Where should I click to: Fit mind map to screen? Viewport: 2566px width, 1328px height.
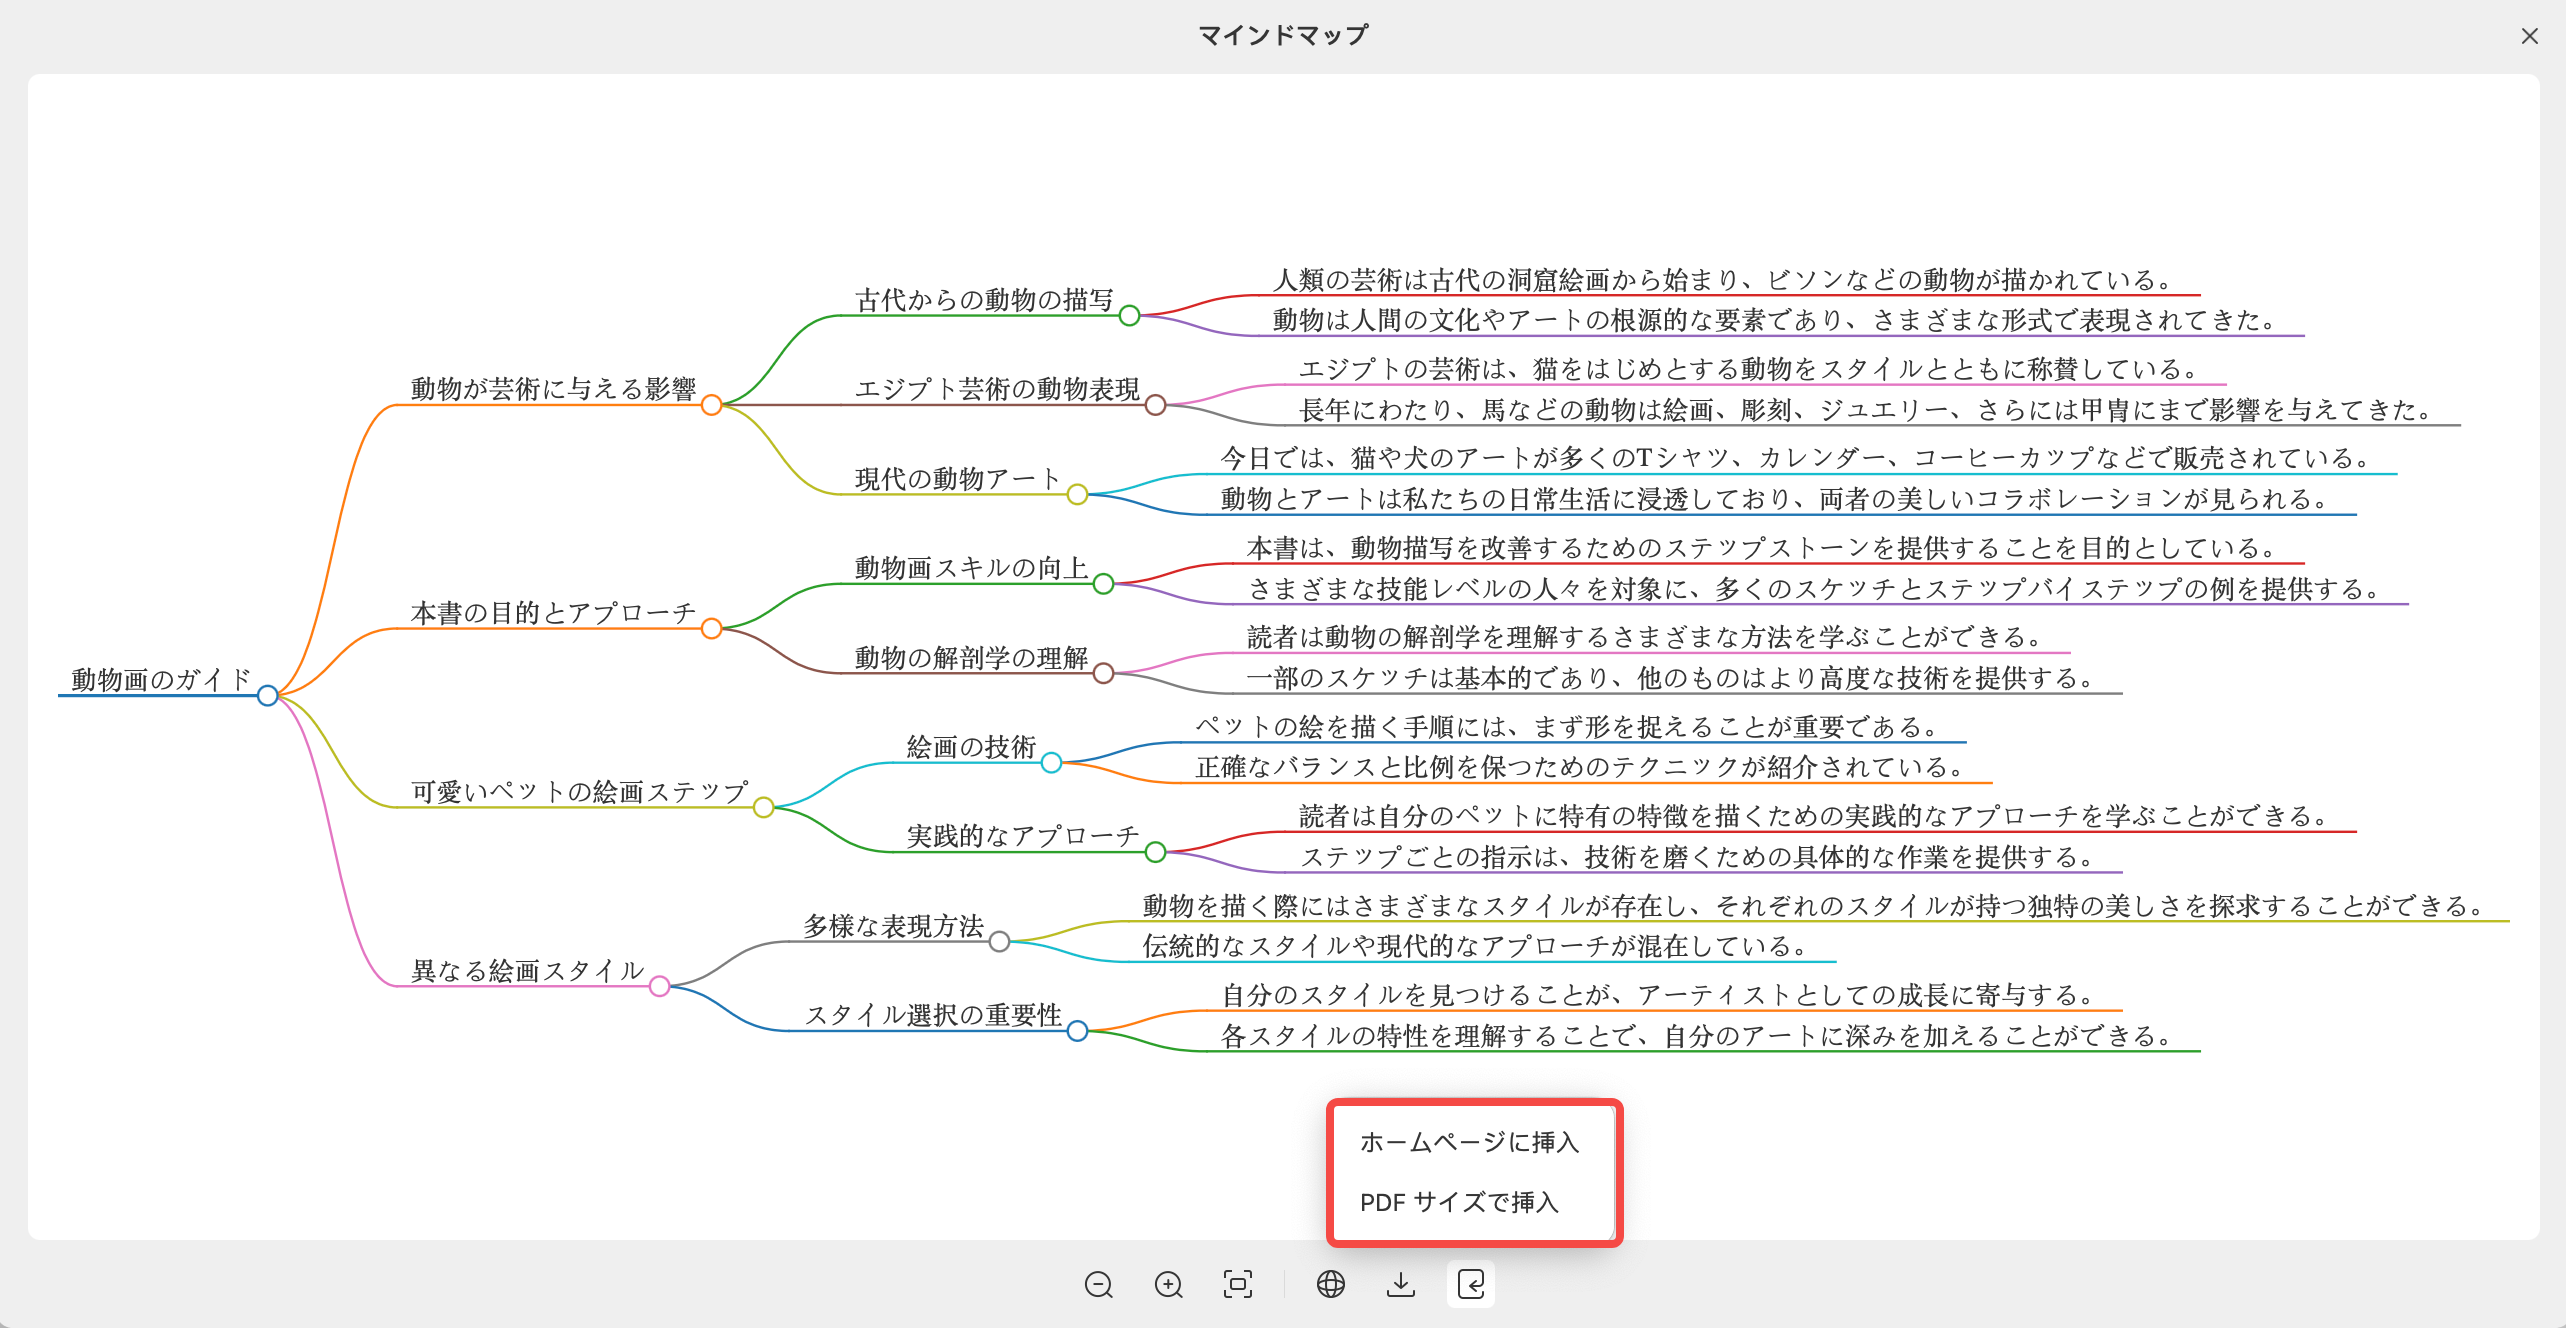click(1238, 1284)
